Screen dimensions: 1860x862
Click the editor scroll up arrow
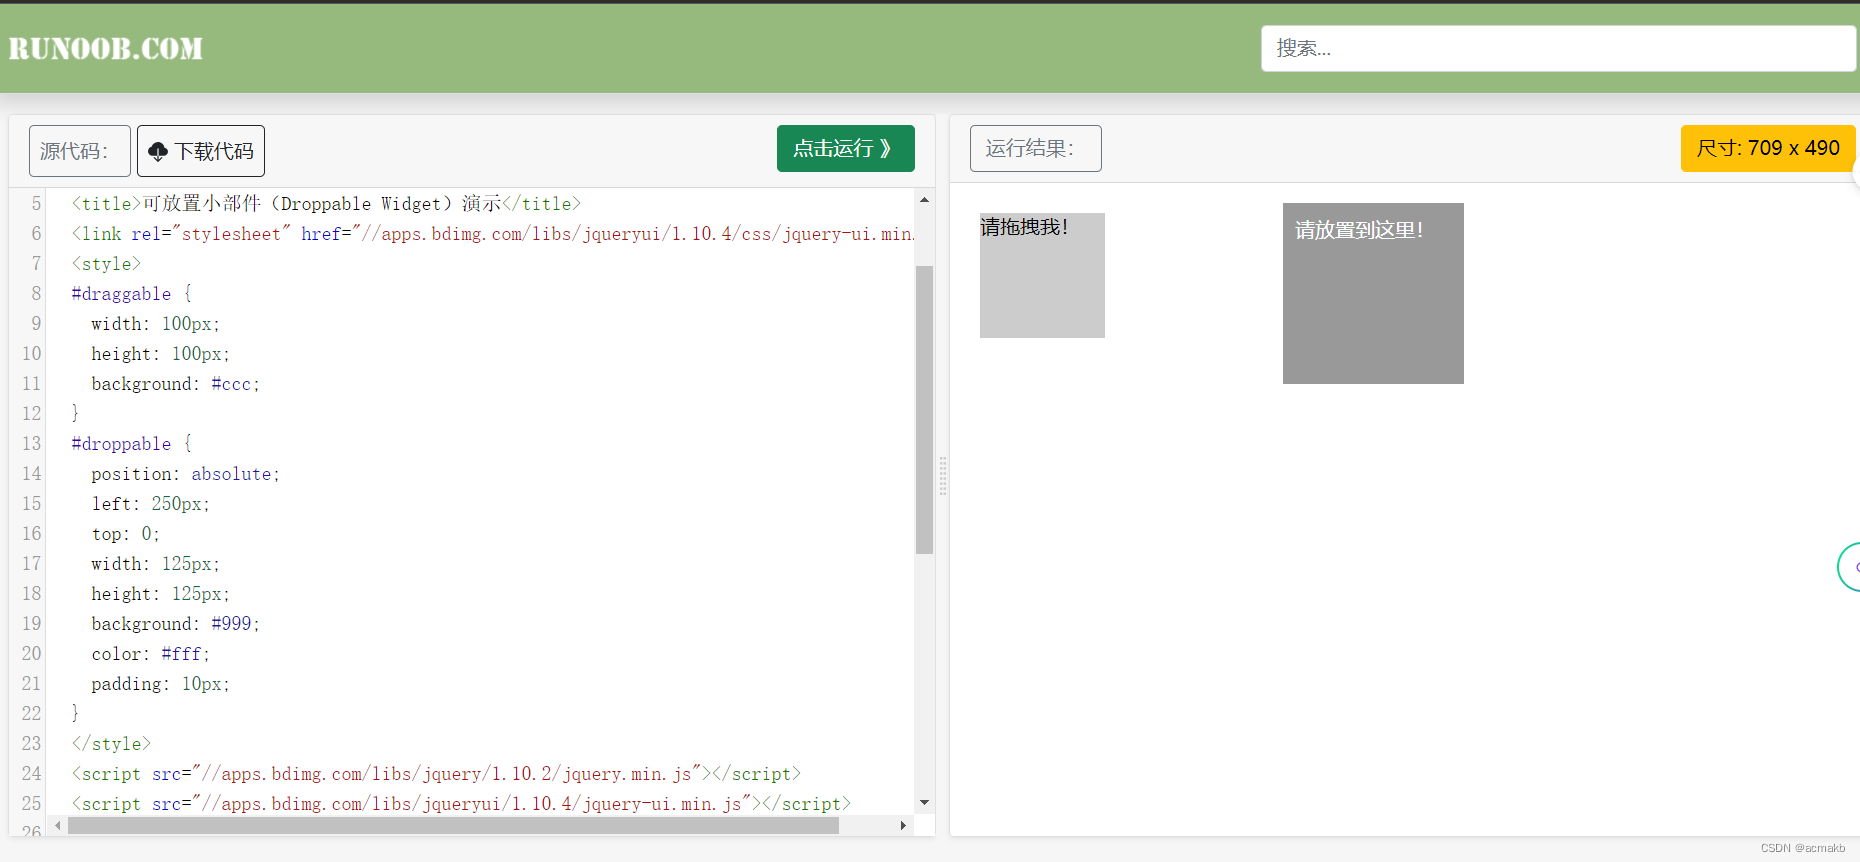point(924,200)
